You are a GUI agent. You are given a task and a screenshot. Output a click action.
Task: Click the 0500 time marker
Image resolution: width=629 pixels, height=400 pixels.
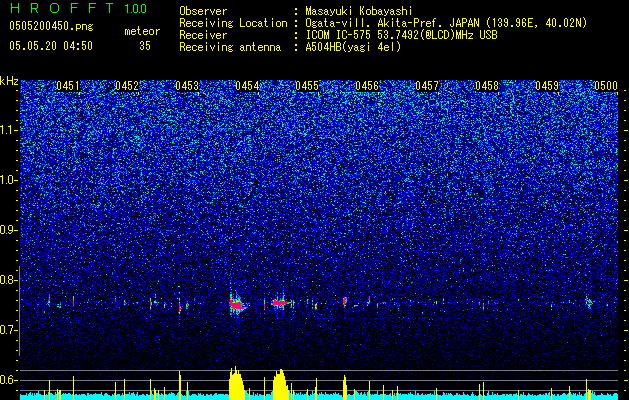606,86
